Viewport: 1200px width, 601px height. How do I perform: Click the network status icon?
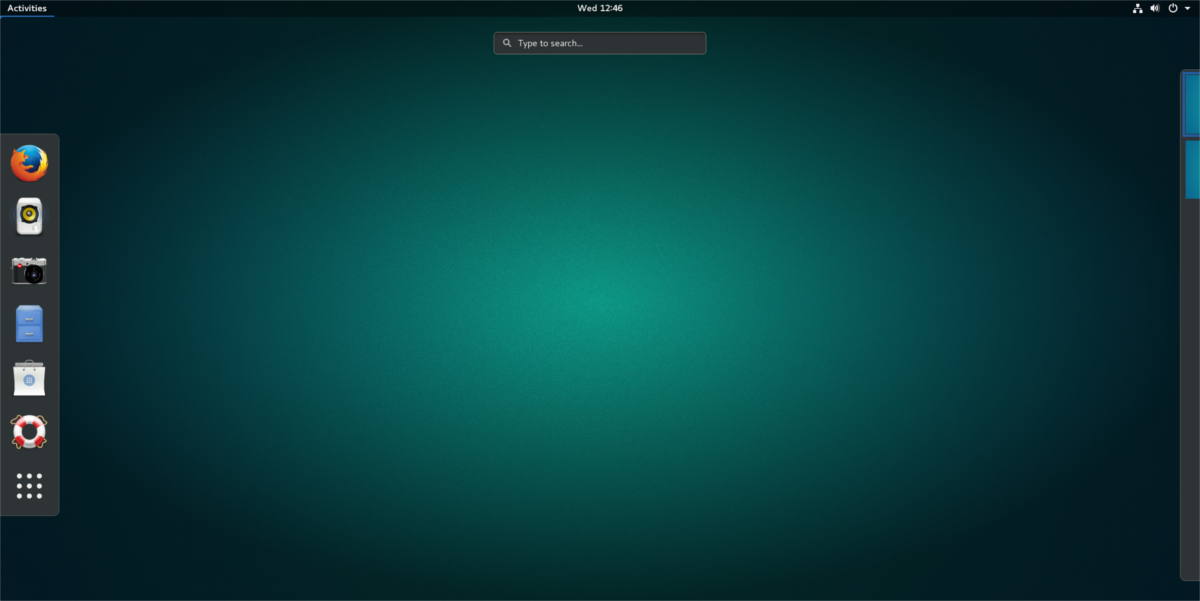pyautogui.click(x=1138, y=8)
